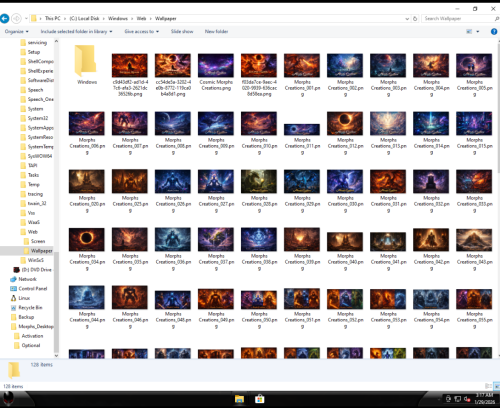Open the Give access to dropdown

coord(142,31)
